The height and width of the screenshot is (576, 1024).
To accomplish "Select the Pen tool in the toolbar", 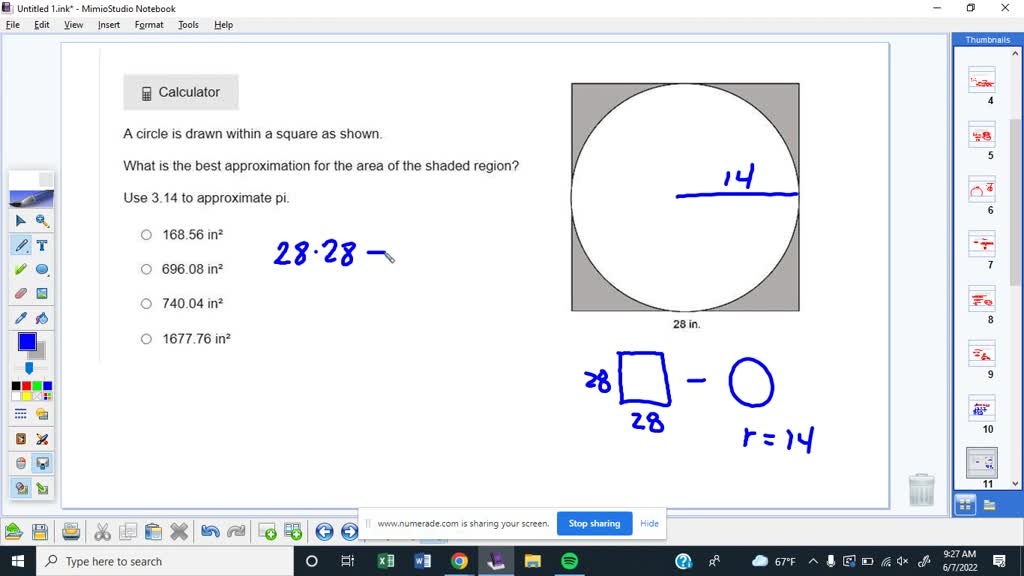I will [20, 245].
